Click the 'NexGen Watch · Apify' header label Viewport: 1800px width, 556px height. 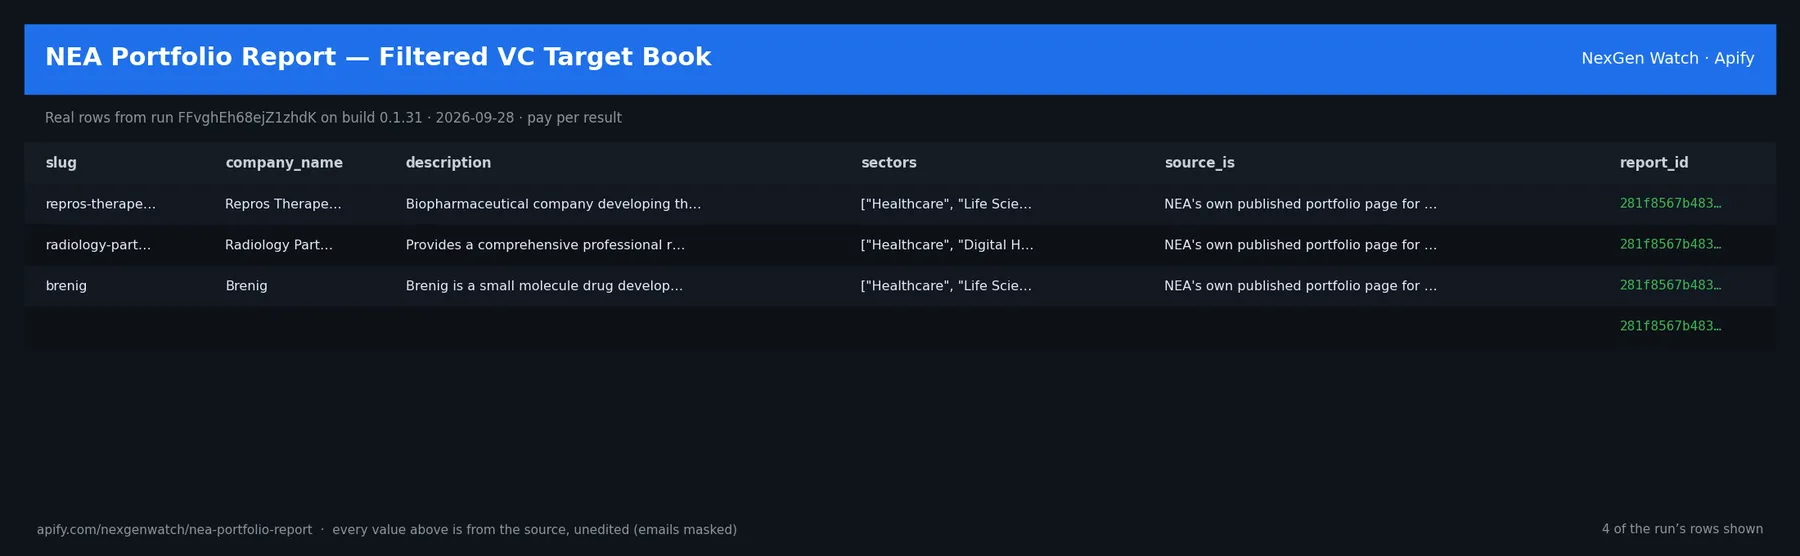click(x=1667, y=59)
